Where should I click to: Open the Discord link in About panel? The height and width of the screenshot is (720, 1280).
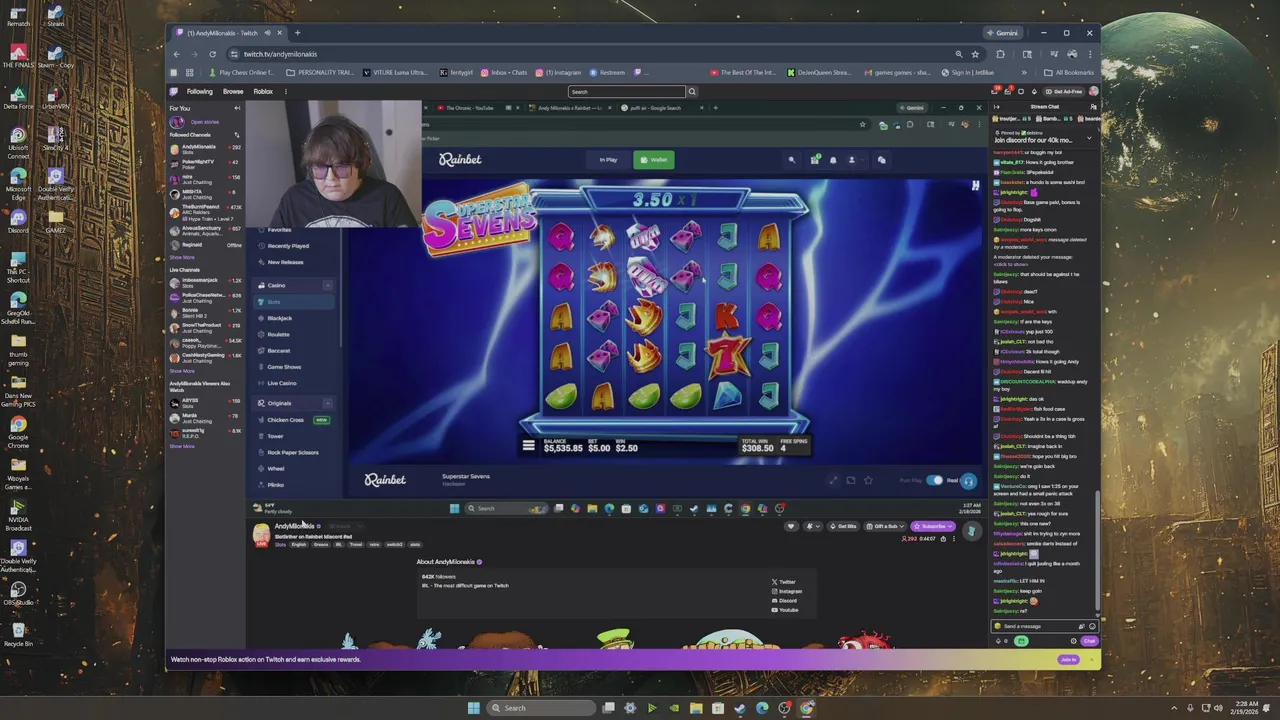pyautogui.click(x=784, y=601)
